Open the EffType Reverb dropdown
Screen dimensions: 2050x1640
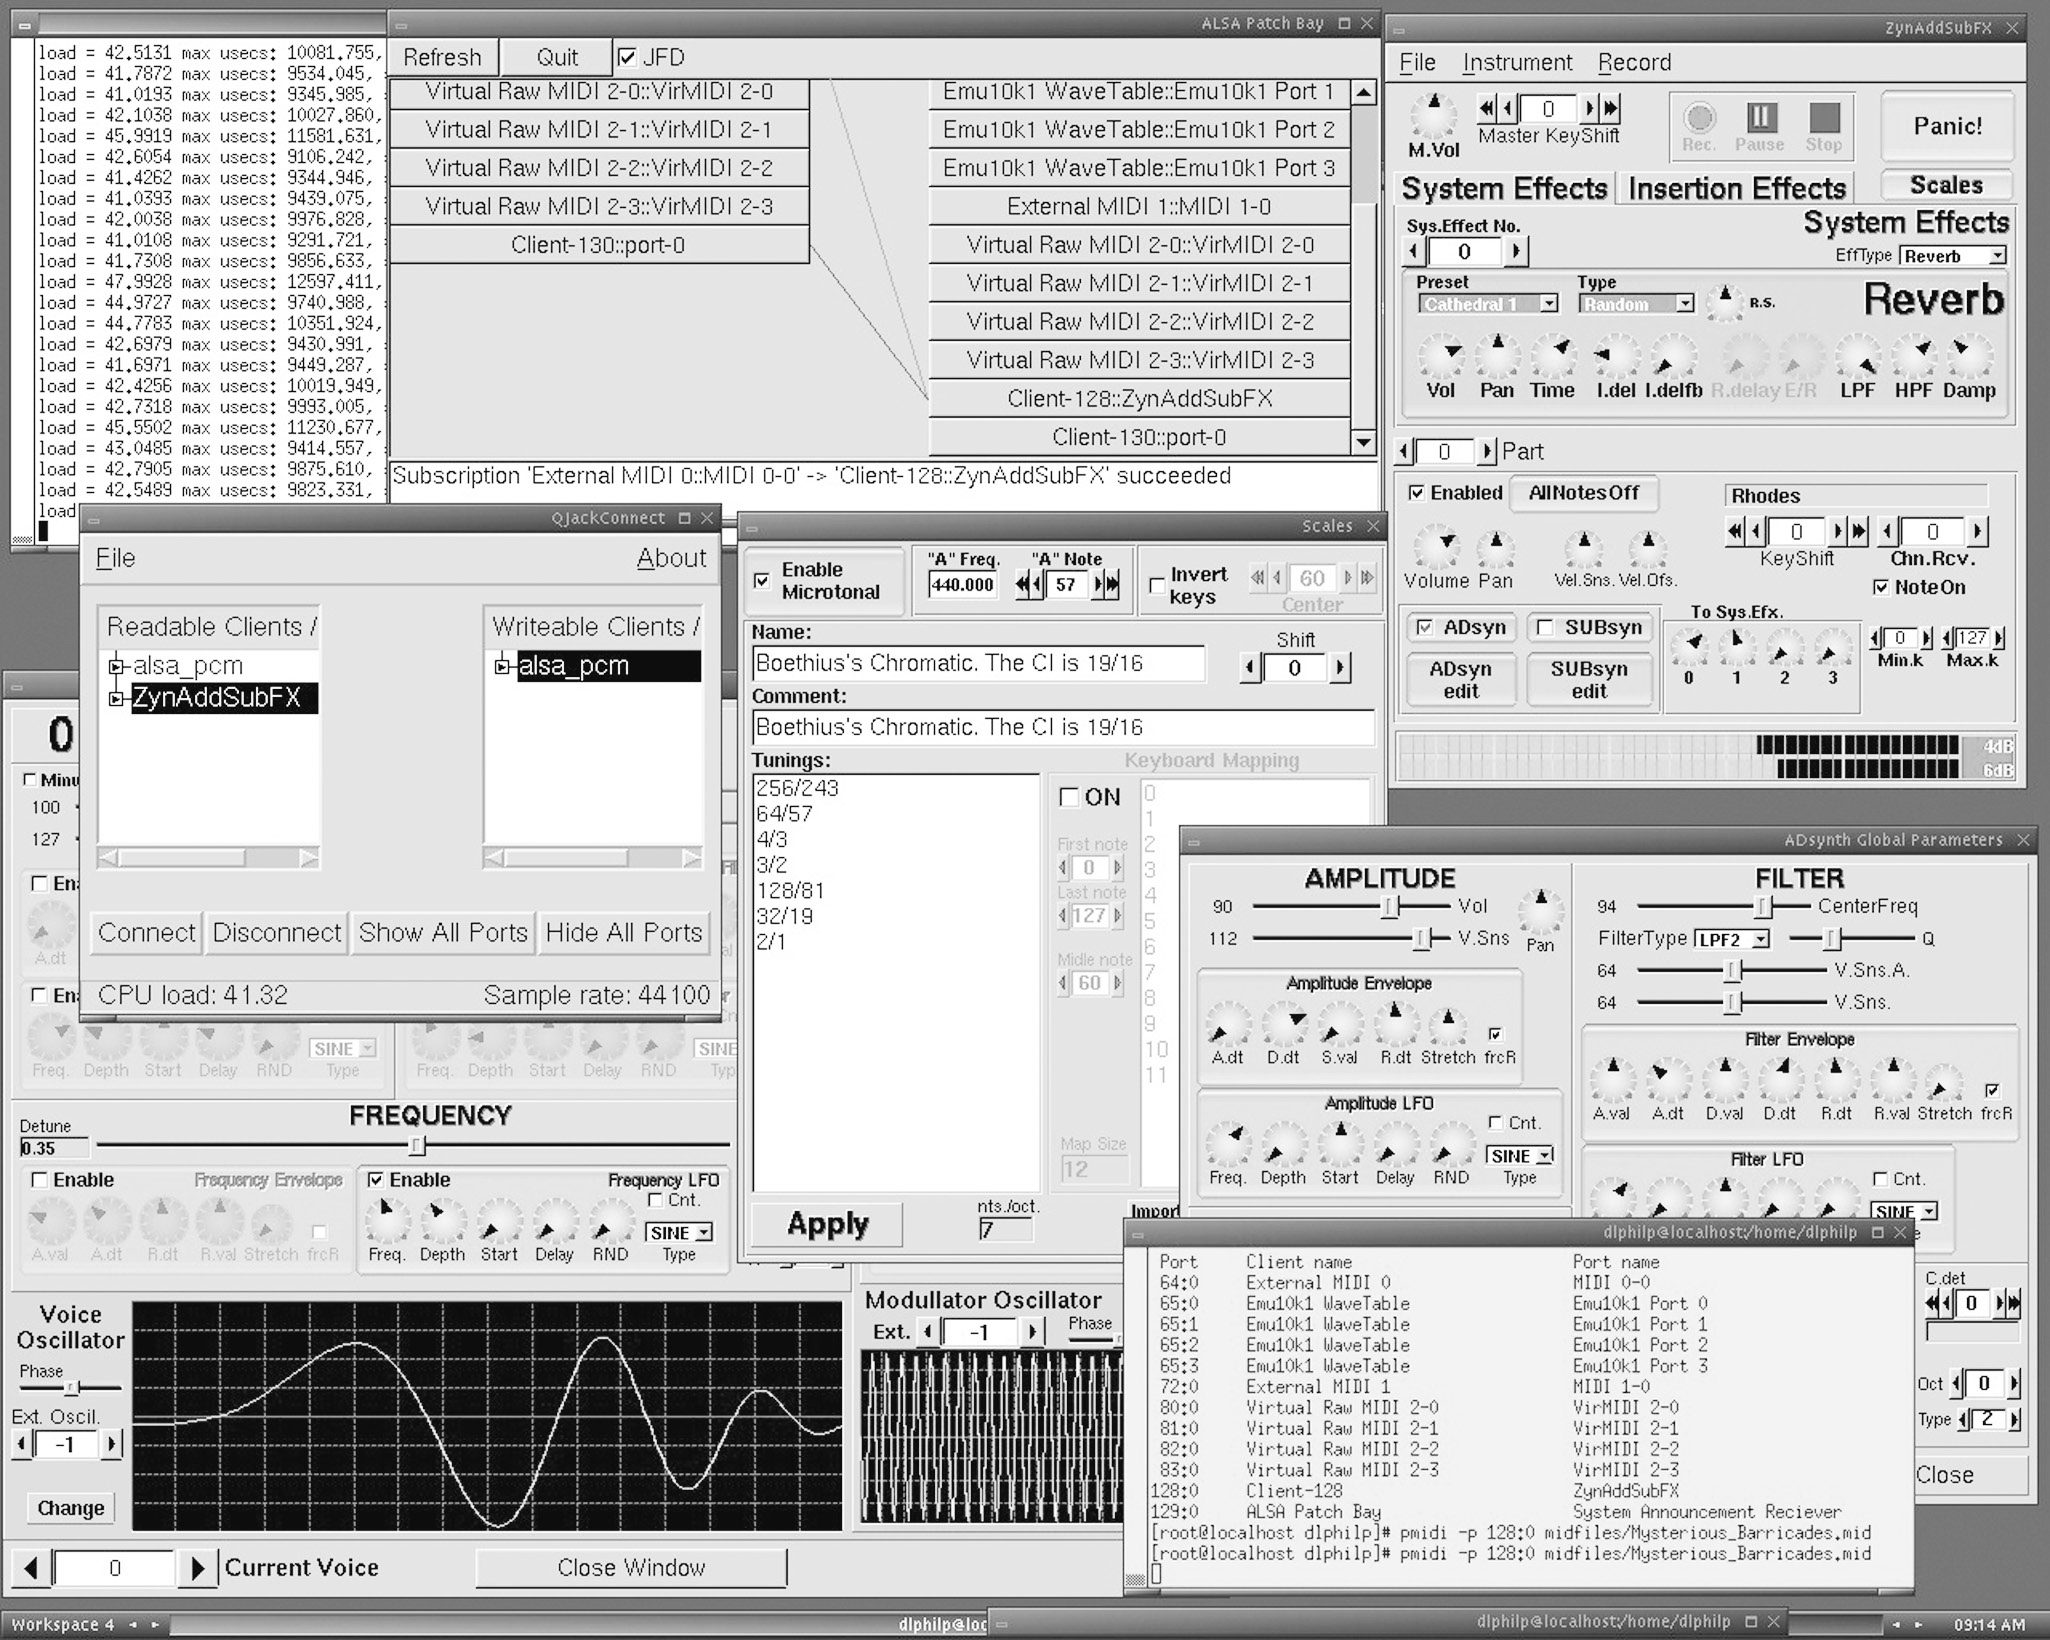[x=1952, y=256]
